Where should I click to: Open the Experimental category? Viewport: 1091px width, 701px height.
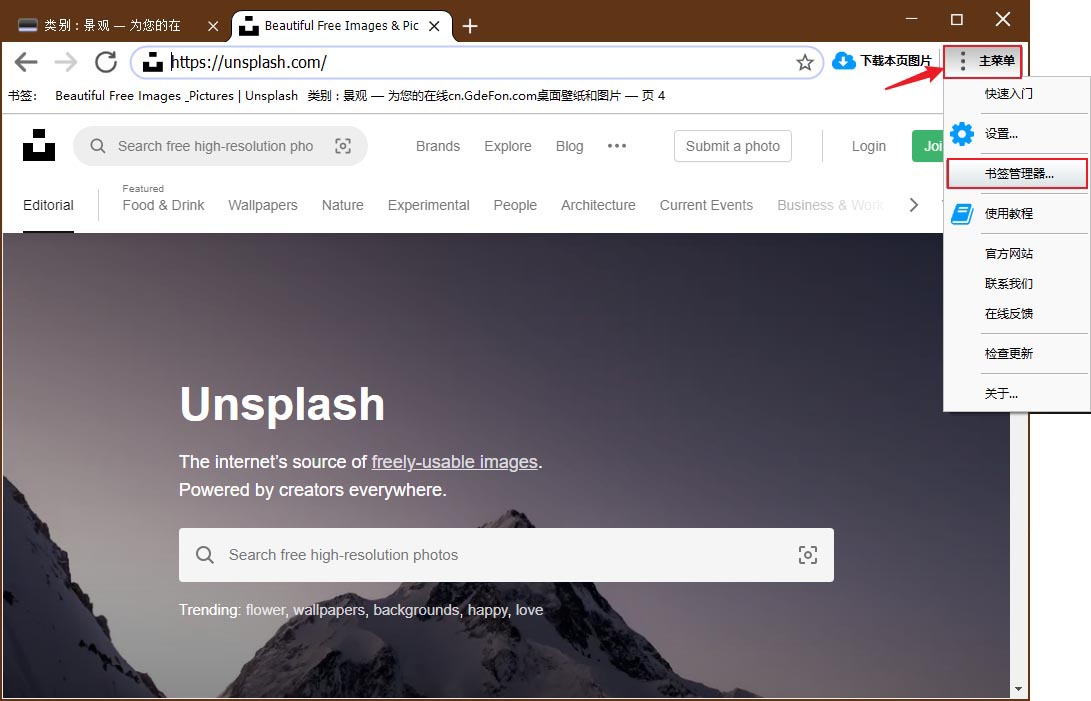point(429,205)
